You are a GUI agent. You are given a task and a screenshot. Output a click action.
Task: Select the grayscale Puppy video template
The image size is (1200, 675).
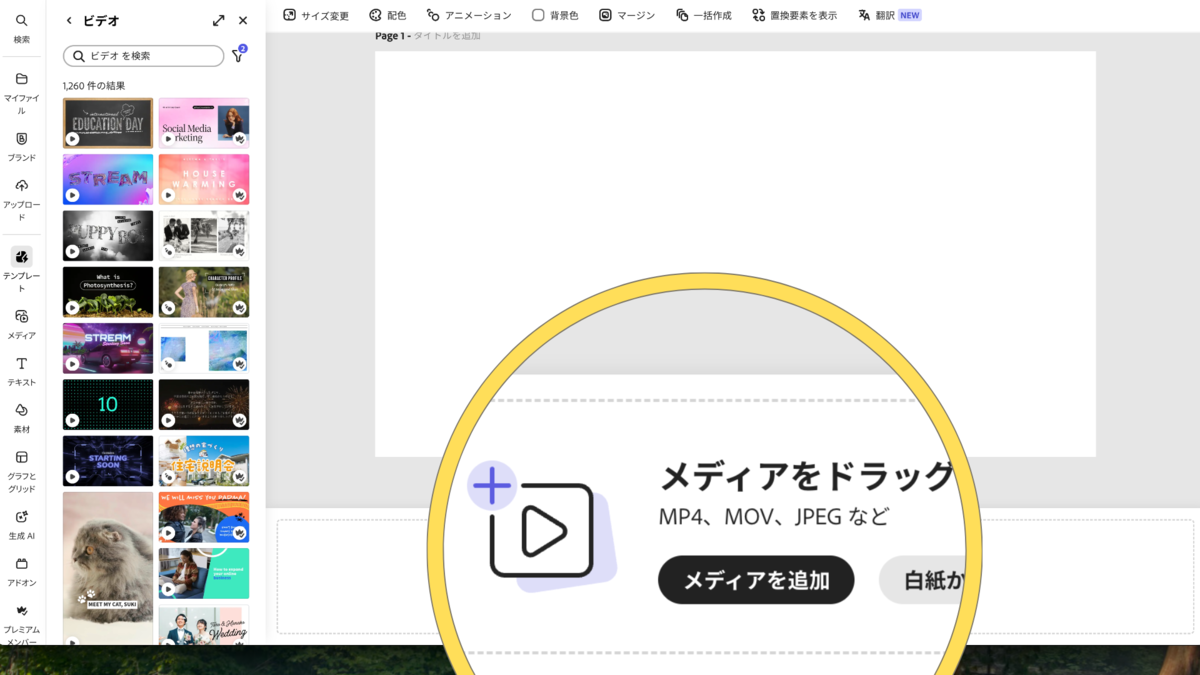point(108,235)
